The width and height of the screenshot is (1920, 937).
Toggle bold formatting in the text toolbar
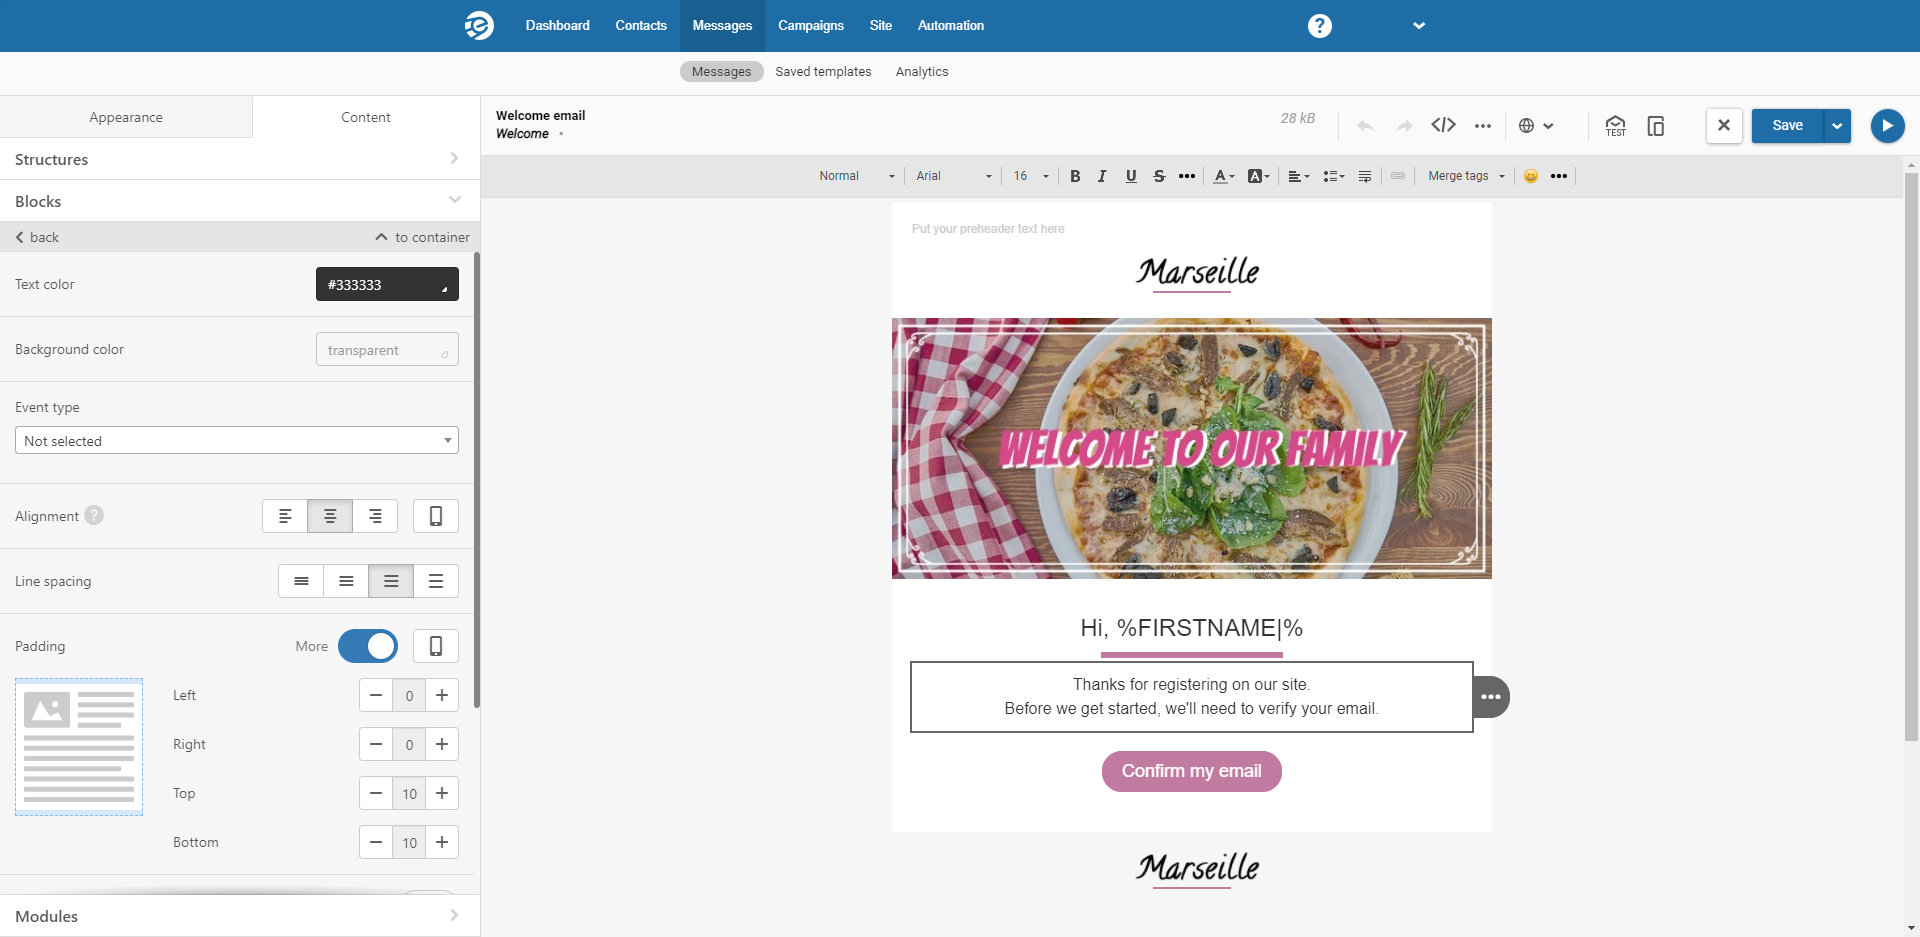[1075, 176]
